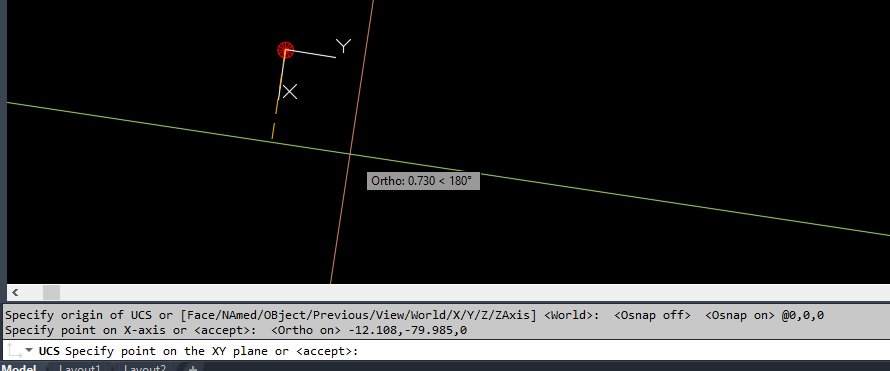The height and width of the screenshot is (371, 890).
Task: Add a new layout with the plus tab
Action: coord(192,368)
